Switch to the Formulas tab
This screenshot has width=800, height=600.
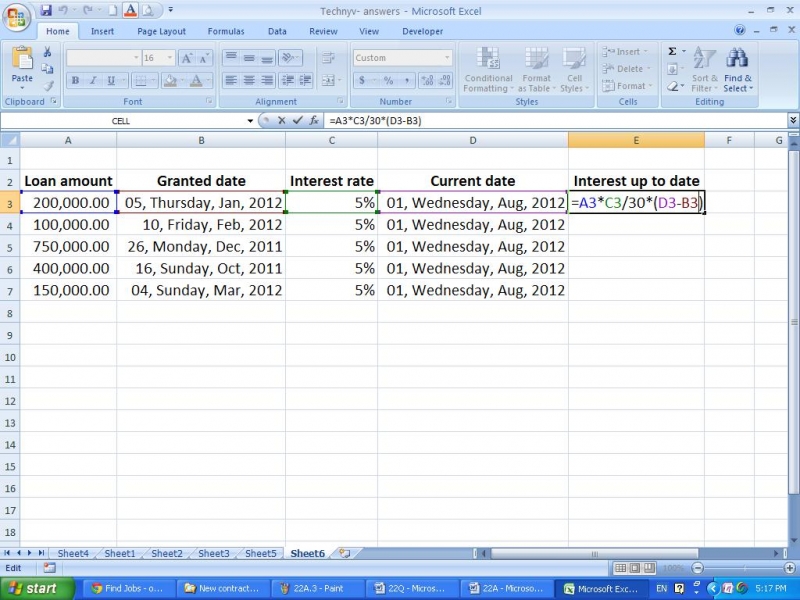tap(226, 31)
